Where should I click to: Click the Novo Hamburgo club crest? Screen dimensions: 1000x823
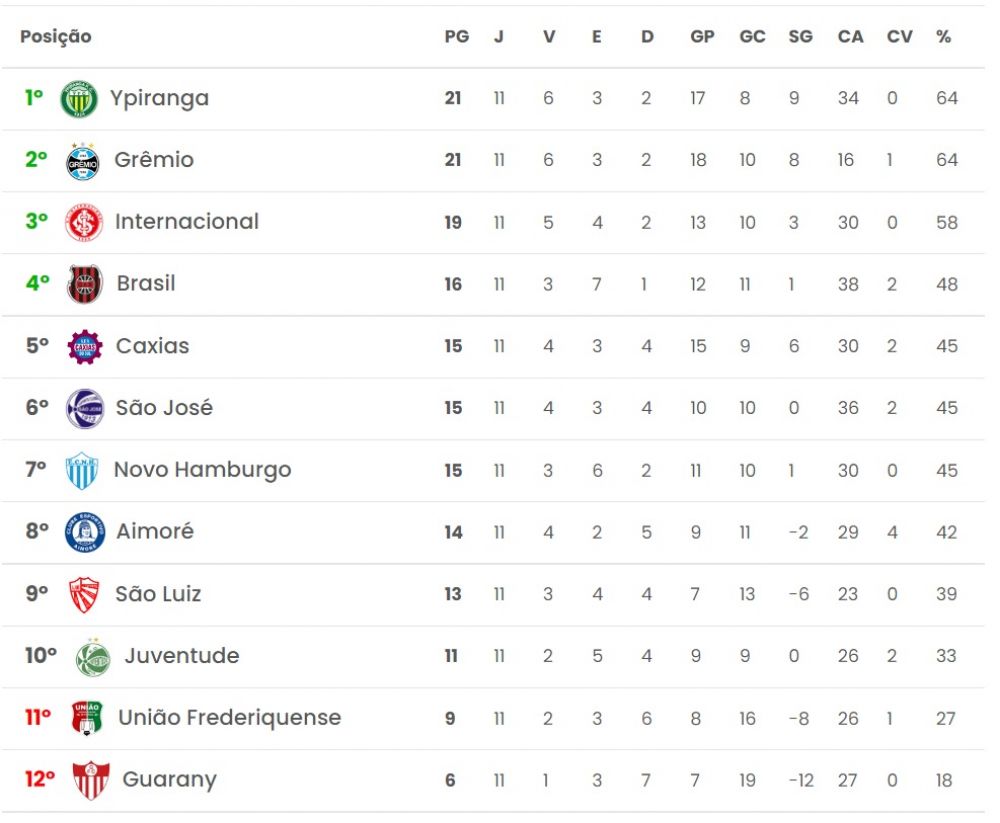point(82,471)
